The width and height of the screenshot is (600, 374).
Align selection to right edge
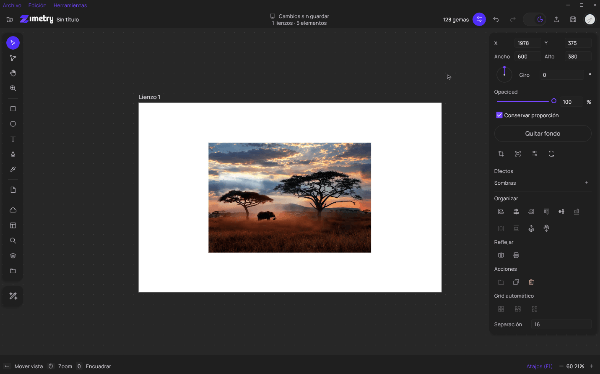point(531,212)
